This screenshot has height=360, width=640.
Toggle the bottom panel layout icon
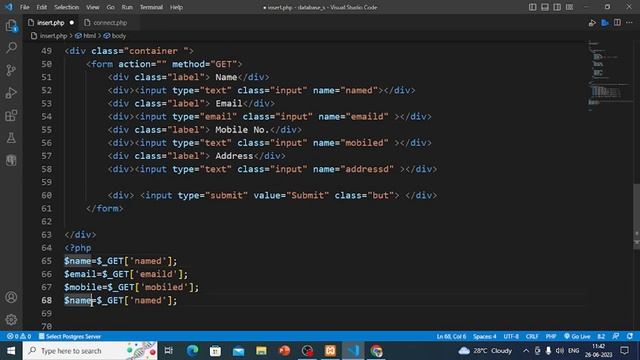[544, 7]
